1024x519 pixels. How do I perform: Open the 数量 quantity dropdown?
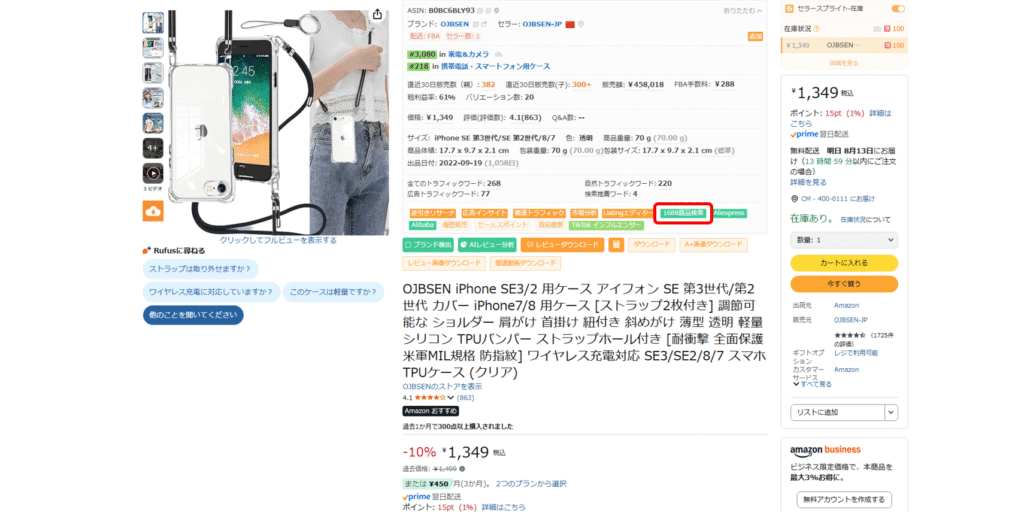pos(844,240)
